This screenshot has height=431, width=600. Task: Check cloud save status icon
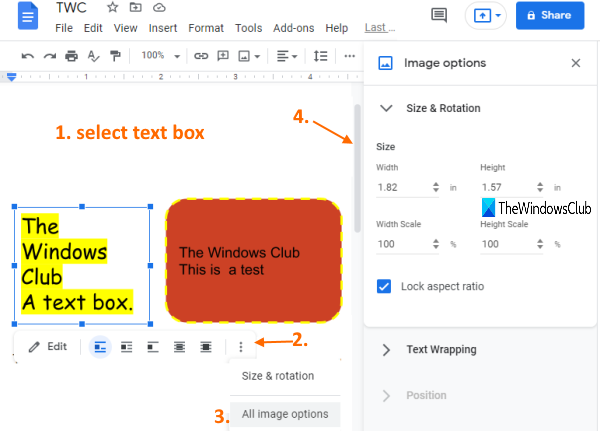click(x=159, y=7)
